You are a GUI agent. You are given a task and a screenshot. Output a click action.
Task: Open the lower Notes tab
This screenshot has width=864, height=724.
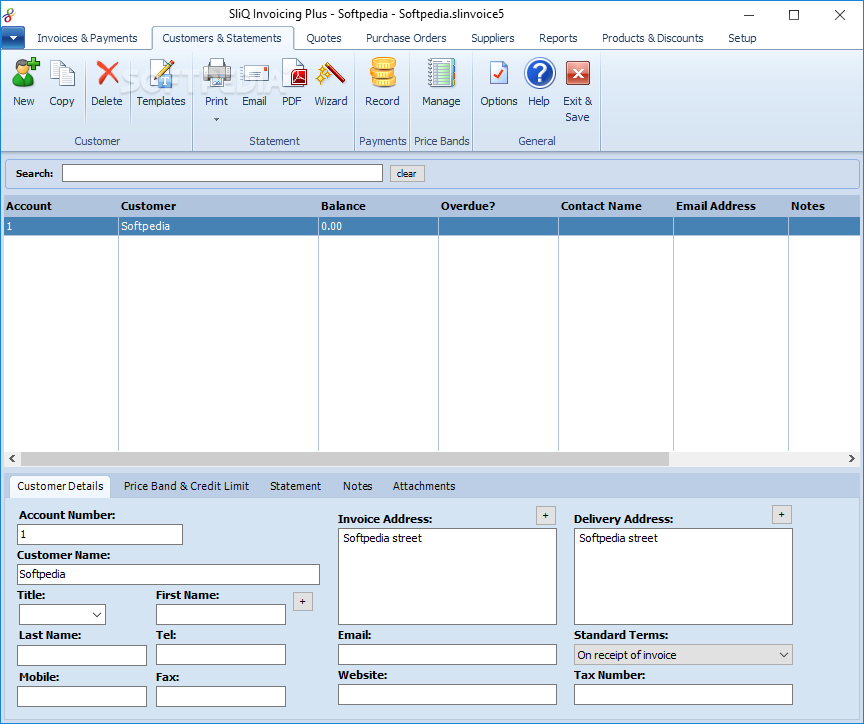(x=358, y=486)
